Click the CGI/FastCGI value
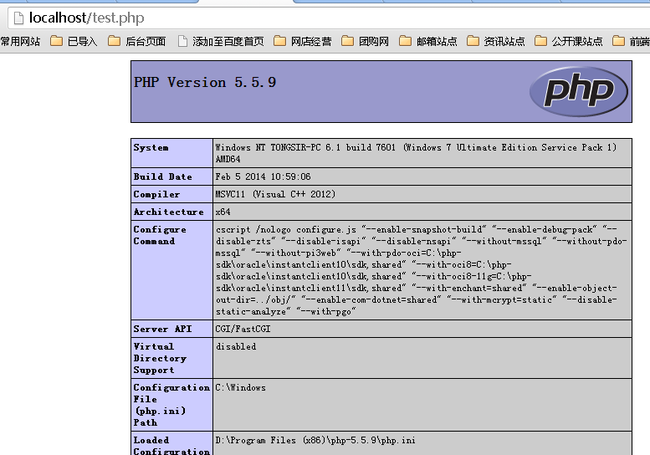Viewport: 650px width, 455px height. click(243, 329)
